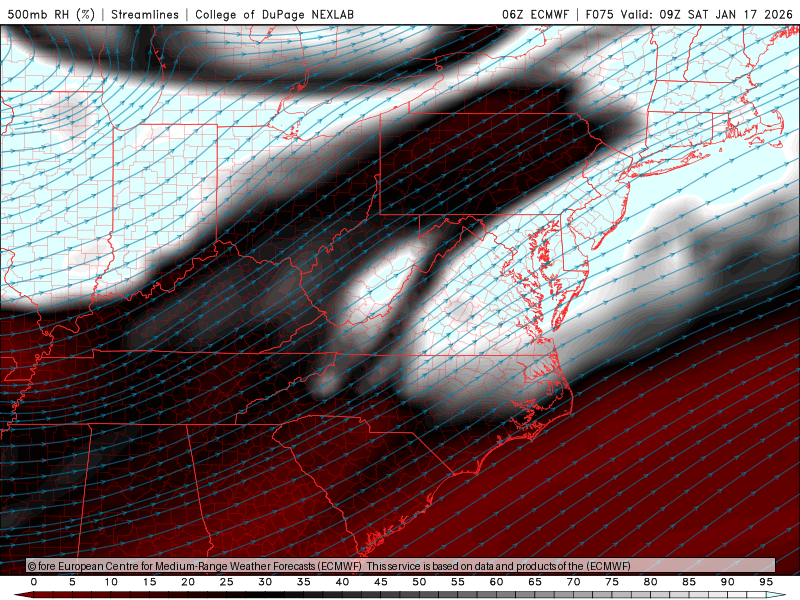800x600 pixels.
Task: Click the "35" colorbar label
Action: pyautogui.click(x=304, y=582)
